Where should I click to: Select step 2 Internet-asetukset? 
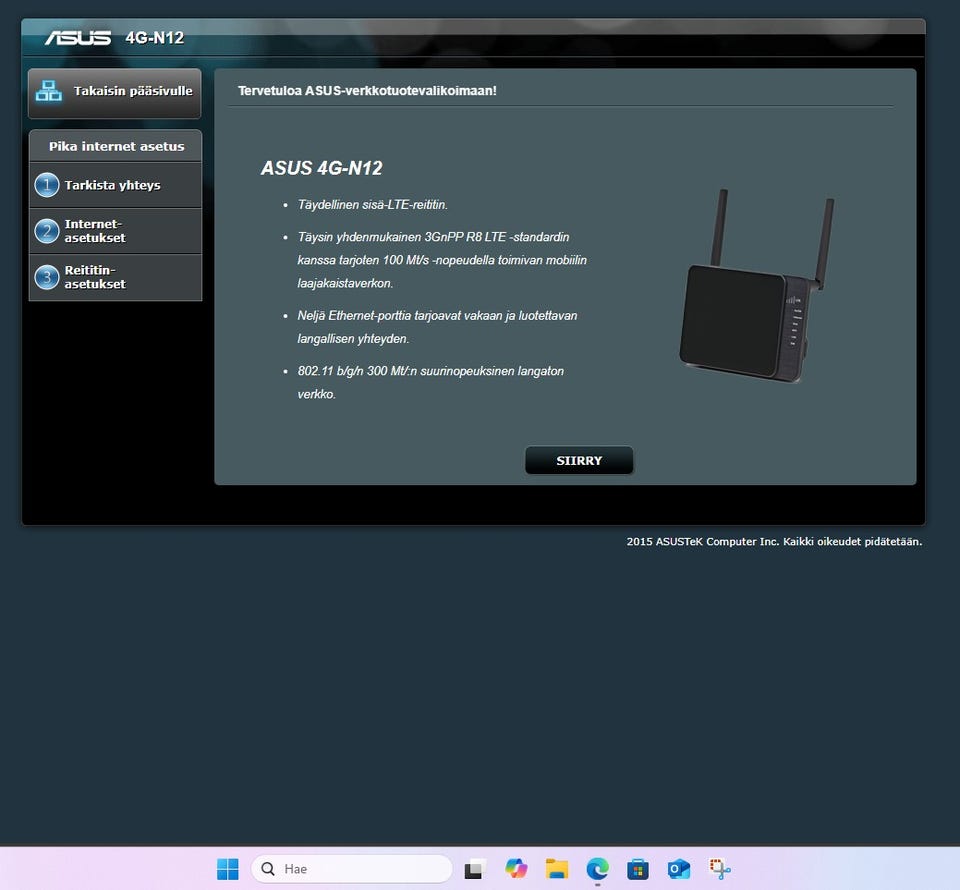point(116,231)
